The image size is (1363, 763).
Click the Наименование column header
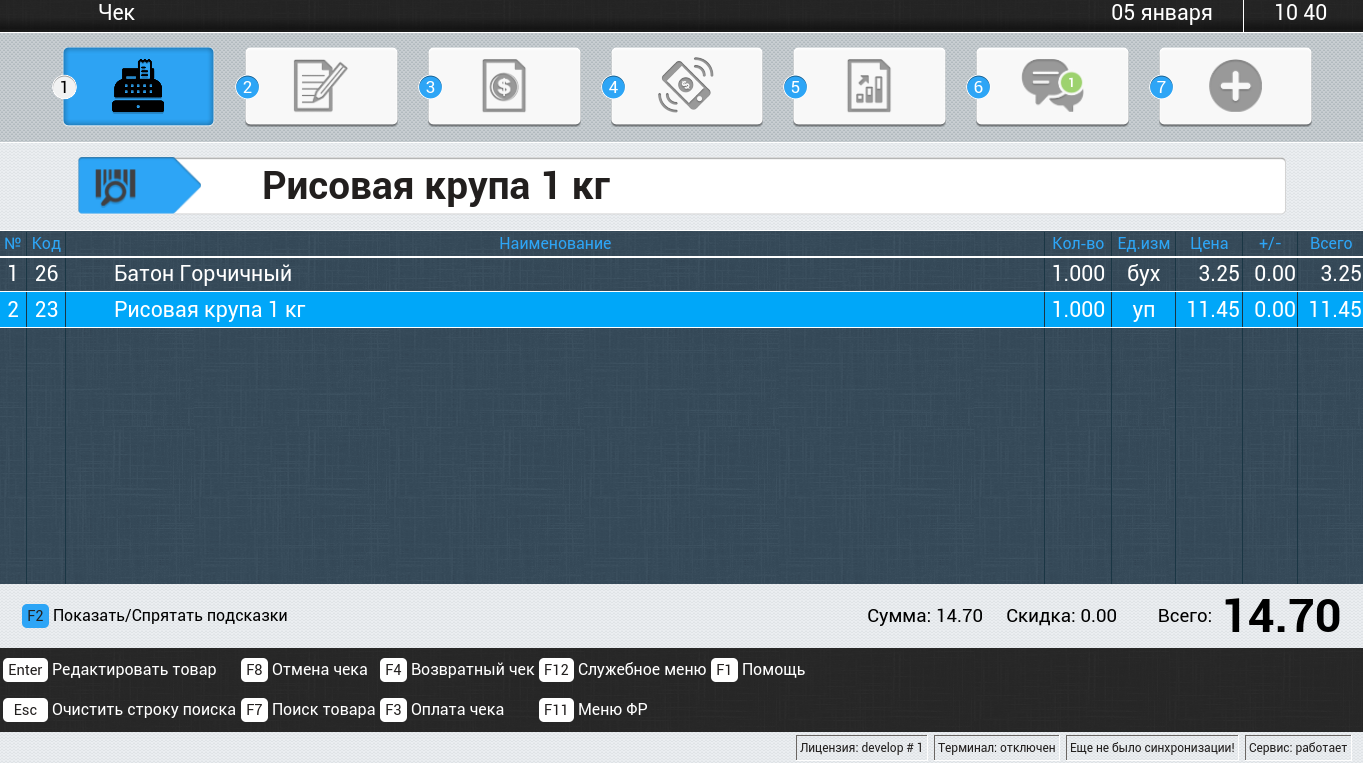pyautogui.click(x=555, y=244)
